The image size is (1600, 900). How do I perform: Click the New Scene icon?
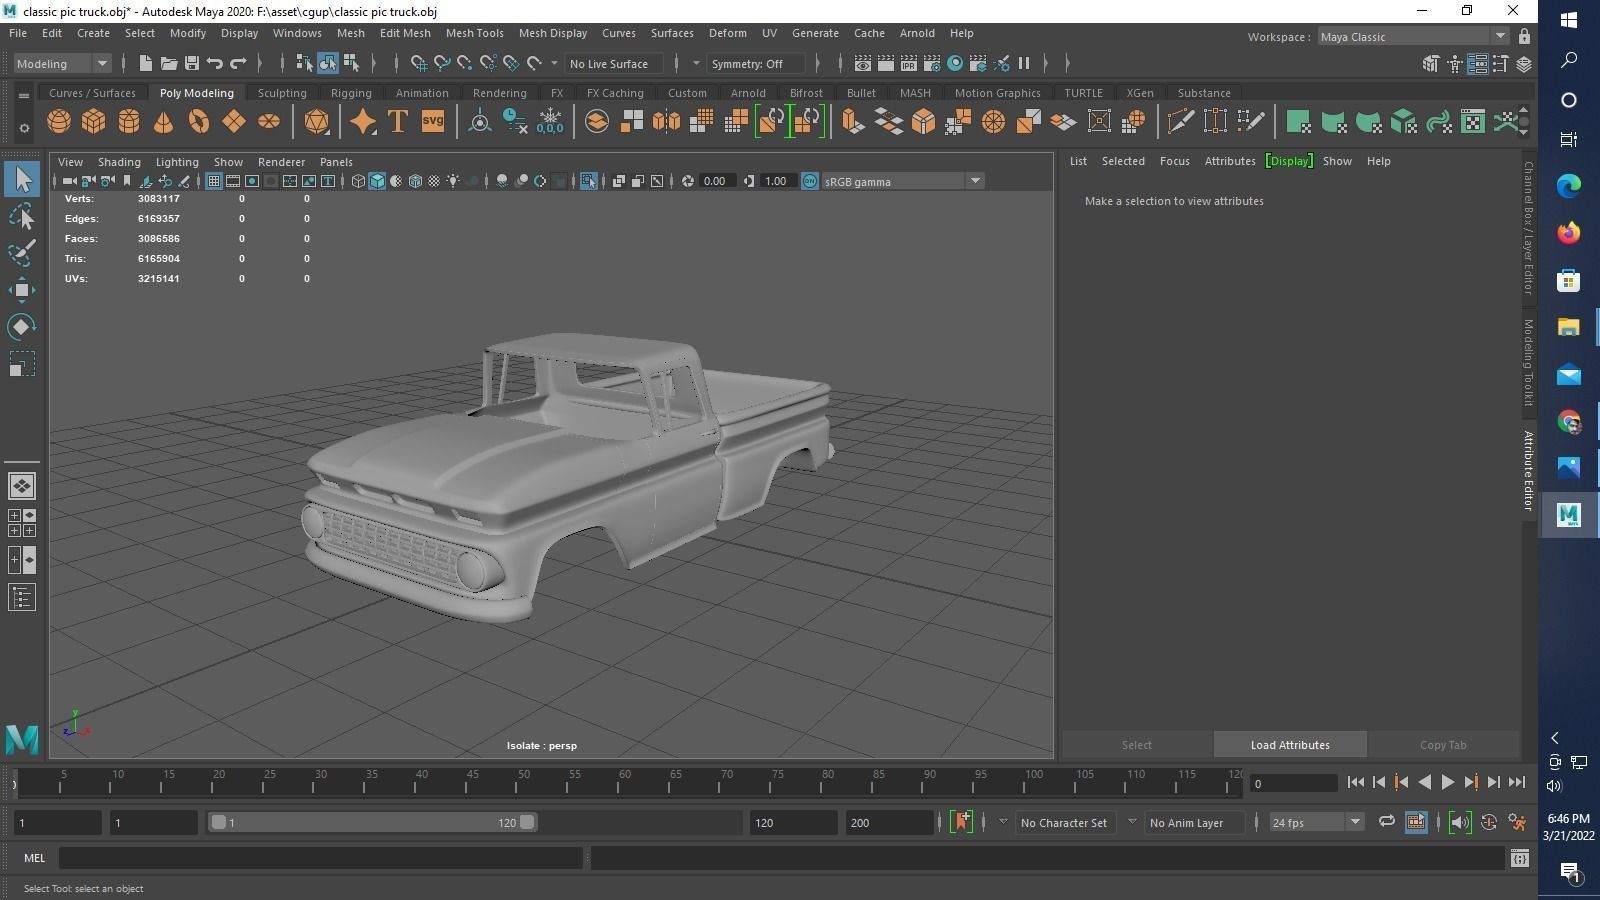(x=146, y=63)
